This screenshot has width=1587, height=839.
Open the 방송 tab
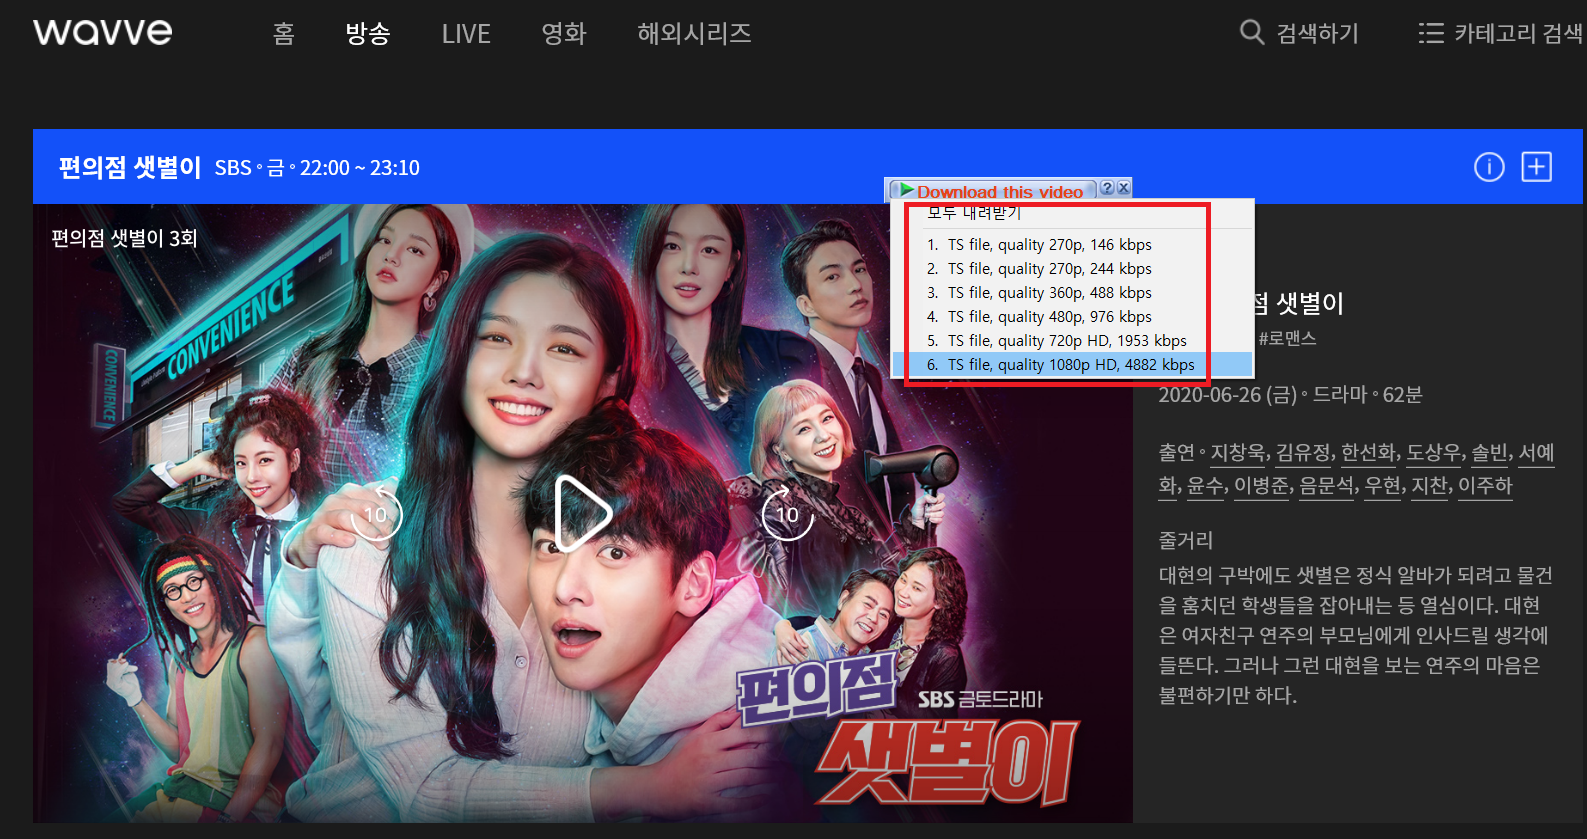click(x=368, y=34)
